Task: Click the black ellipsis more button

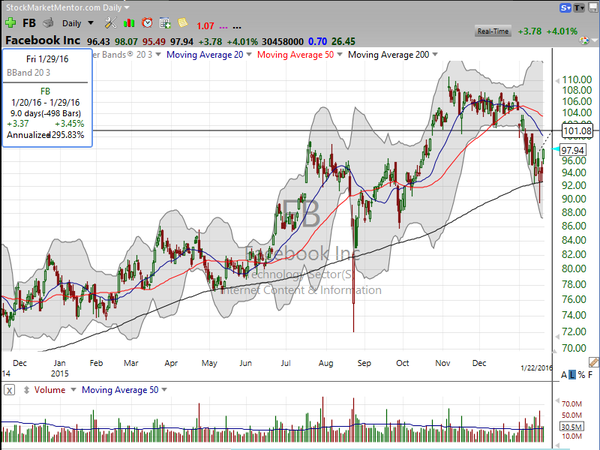Action: click(237, 27)
